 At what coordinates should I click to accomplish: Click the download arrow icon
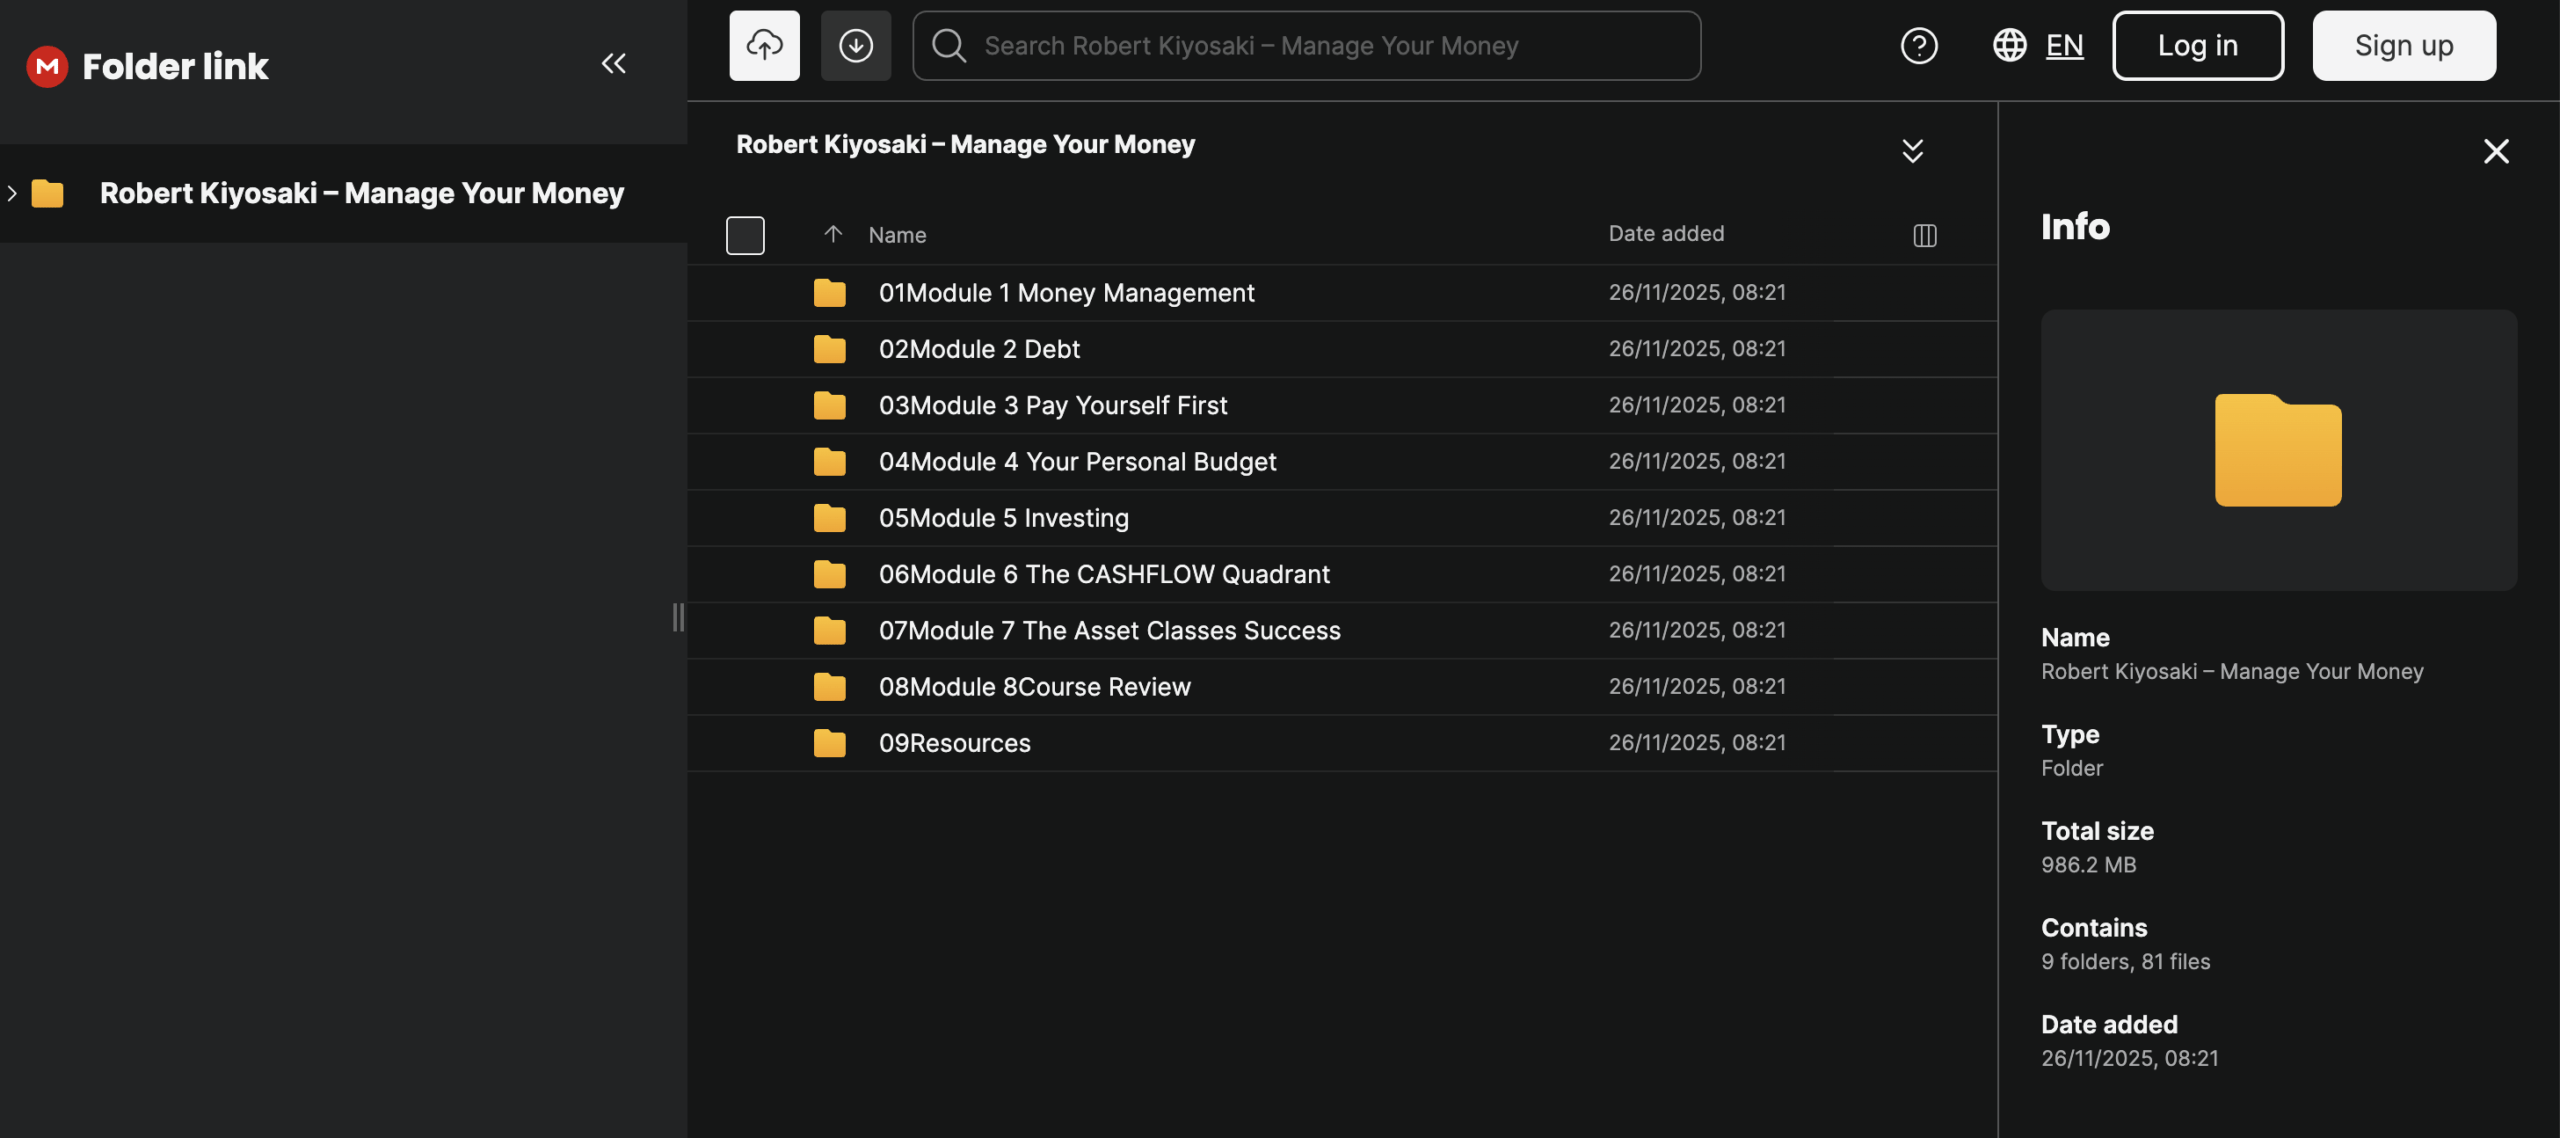pyautogui.click(x=855, y=46)
